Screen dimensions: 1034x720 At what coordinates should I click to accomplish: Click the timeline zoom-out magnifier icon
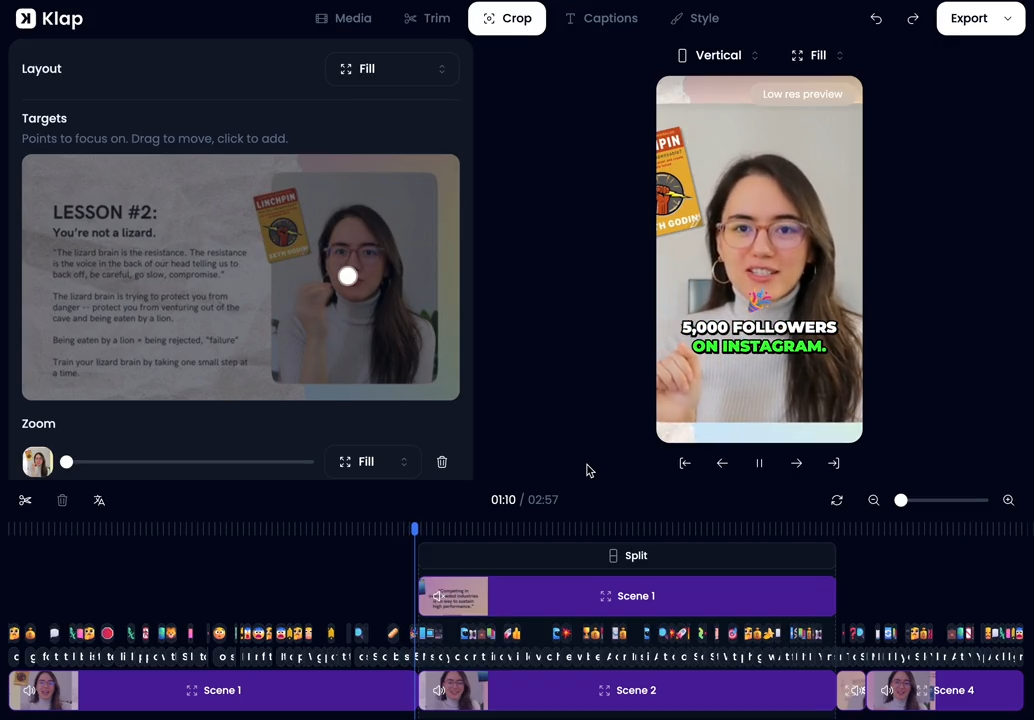[x=873, y=500]
